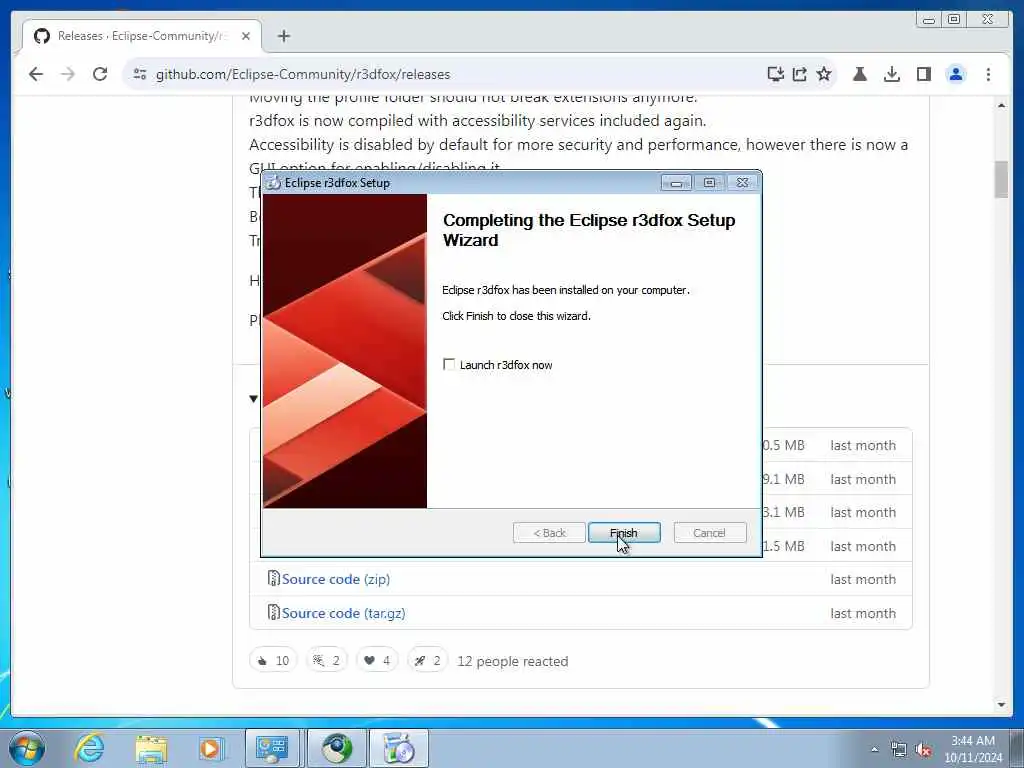
Task: Click the share page icon
Action: [x=799, y=74]
